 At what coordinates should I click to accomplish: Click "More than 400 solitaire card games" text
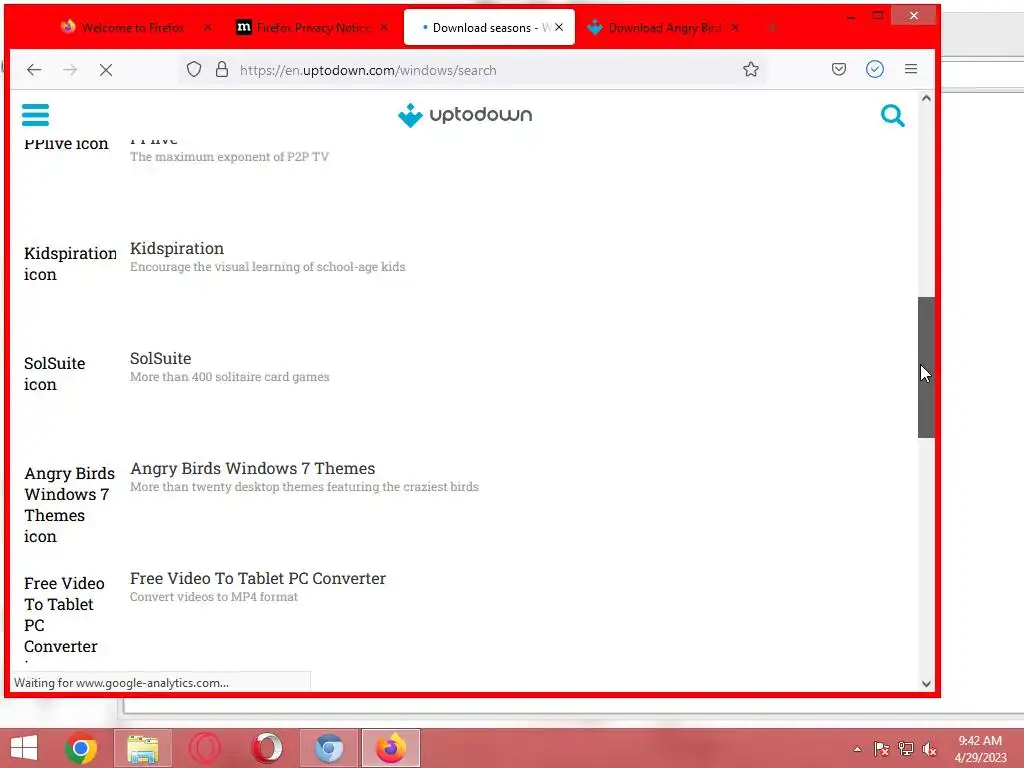[x=230, y=377]
